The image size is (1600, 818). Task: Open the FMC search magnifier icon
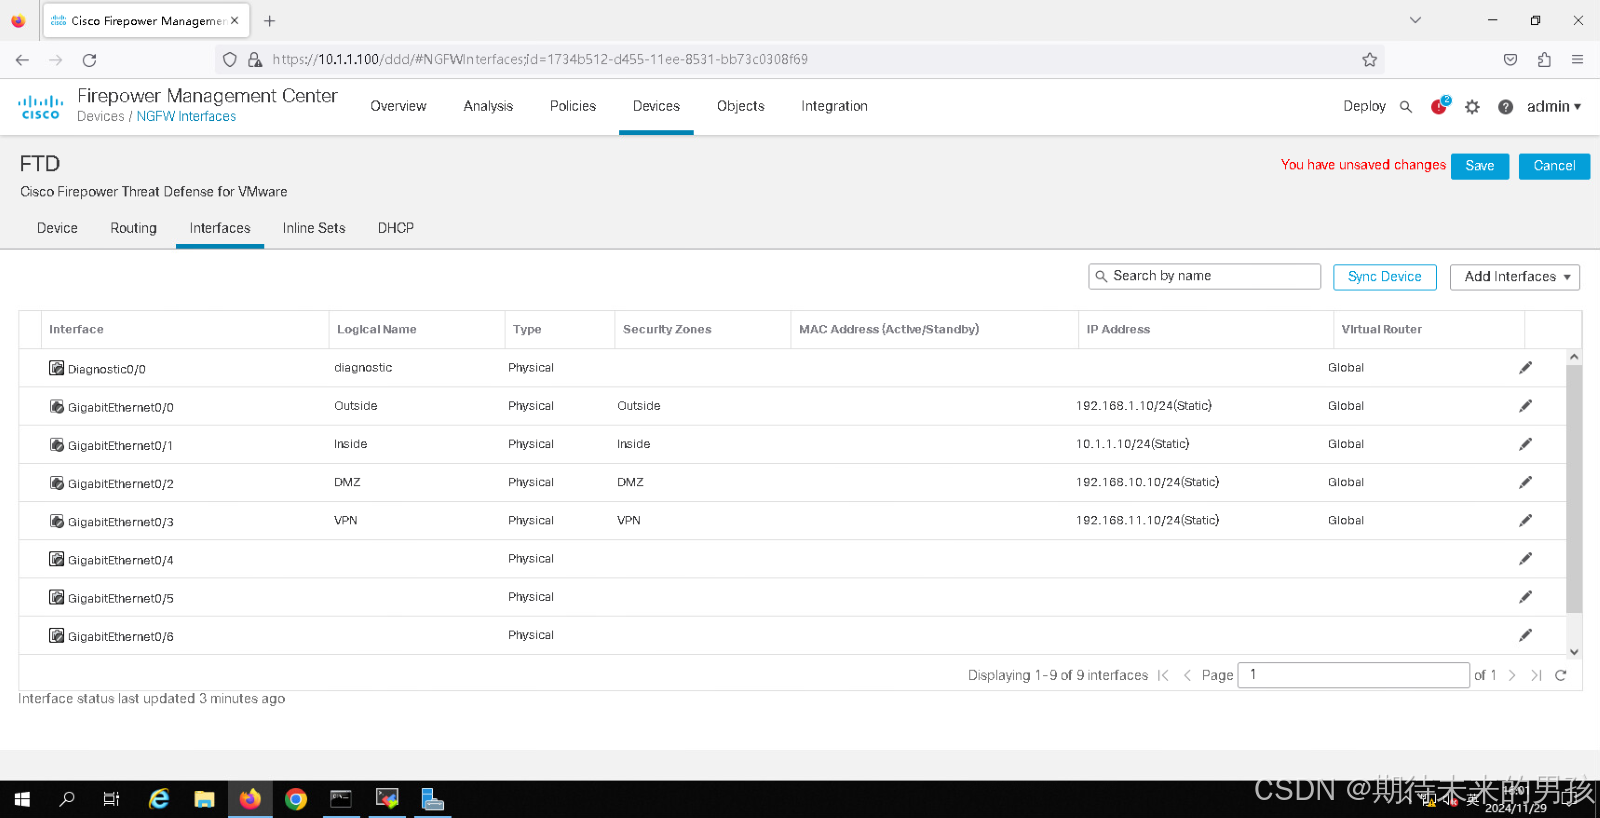click(1406, 107)
